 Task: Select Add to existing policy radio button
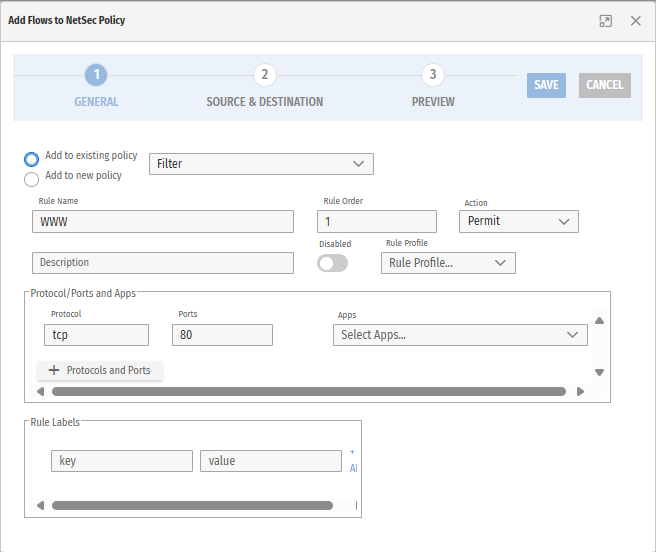[32, 159]
